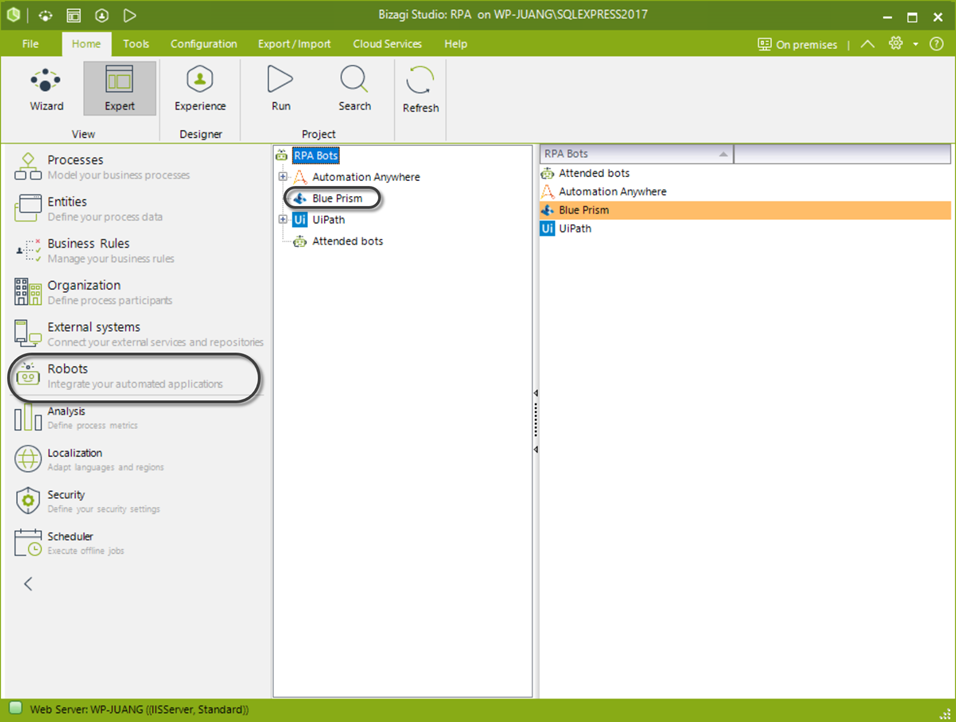The width and height of the screenshot is (957, 722).
Task: Select Blue Prism in the tree
Action: 337,198
